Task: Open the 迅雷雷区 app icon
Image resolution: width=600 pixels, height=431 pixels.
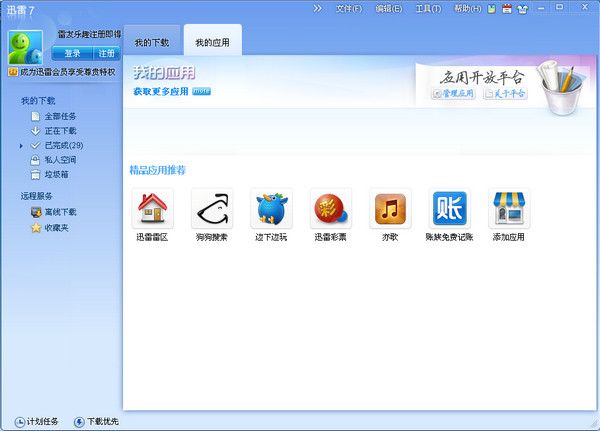Action: 152,209
